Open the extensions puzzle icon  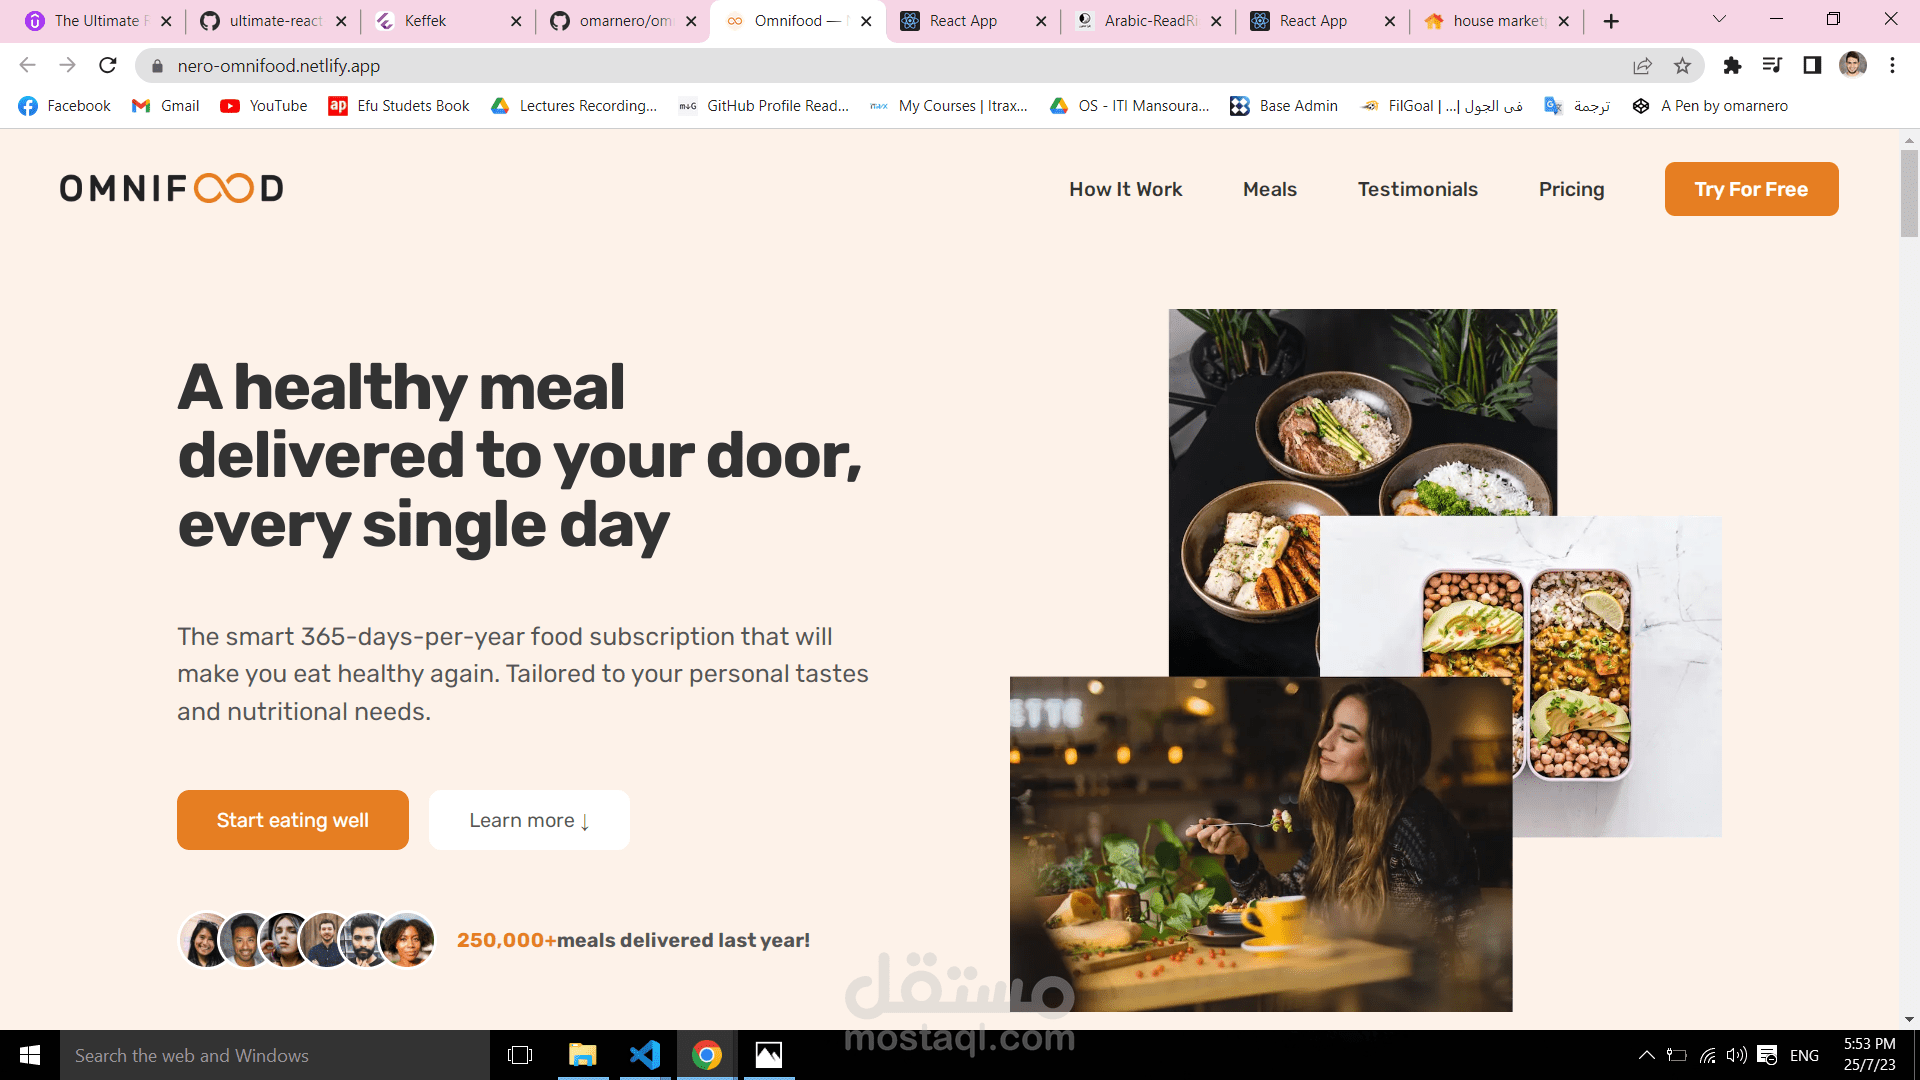1733,66
